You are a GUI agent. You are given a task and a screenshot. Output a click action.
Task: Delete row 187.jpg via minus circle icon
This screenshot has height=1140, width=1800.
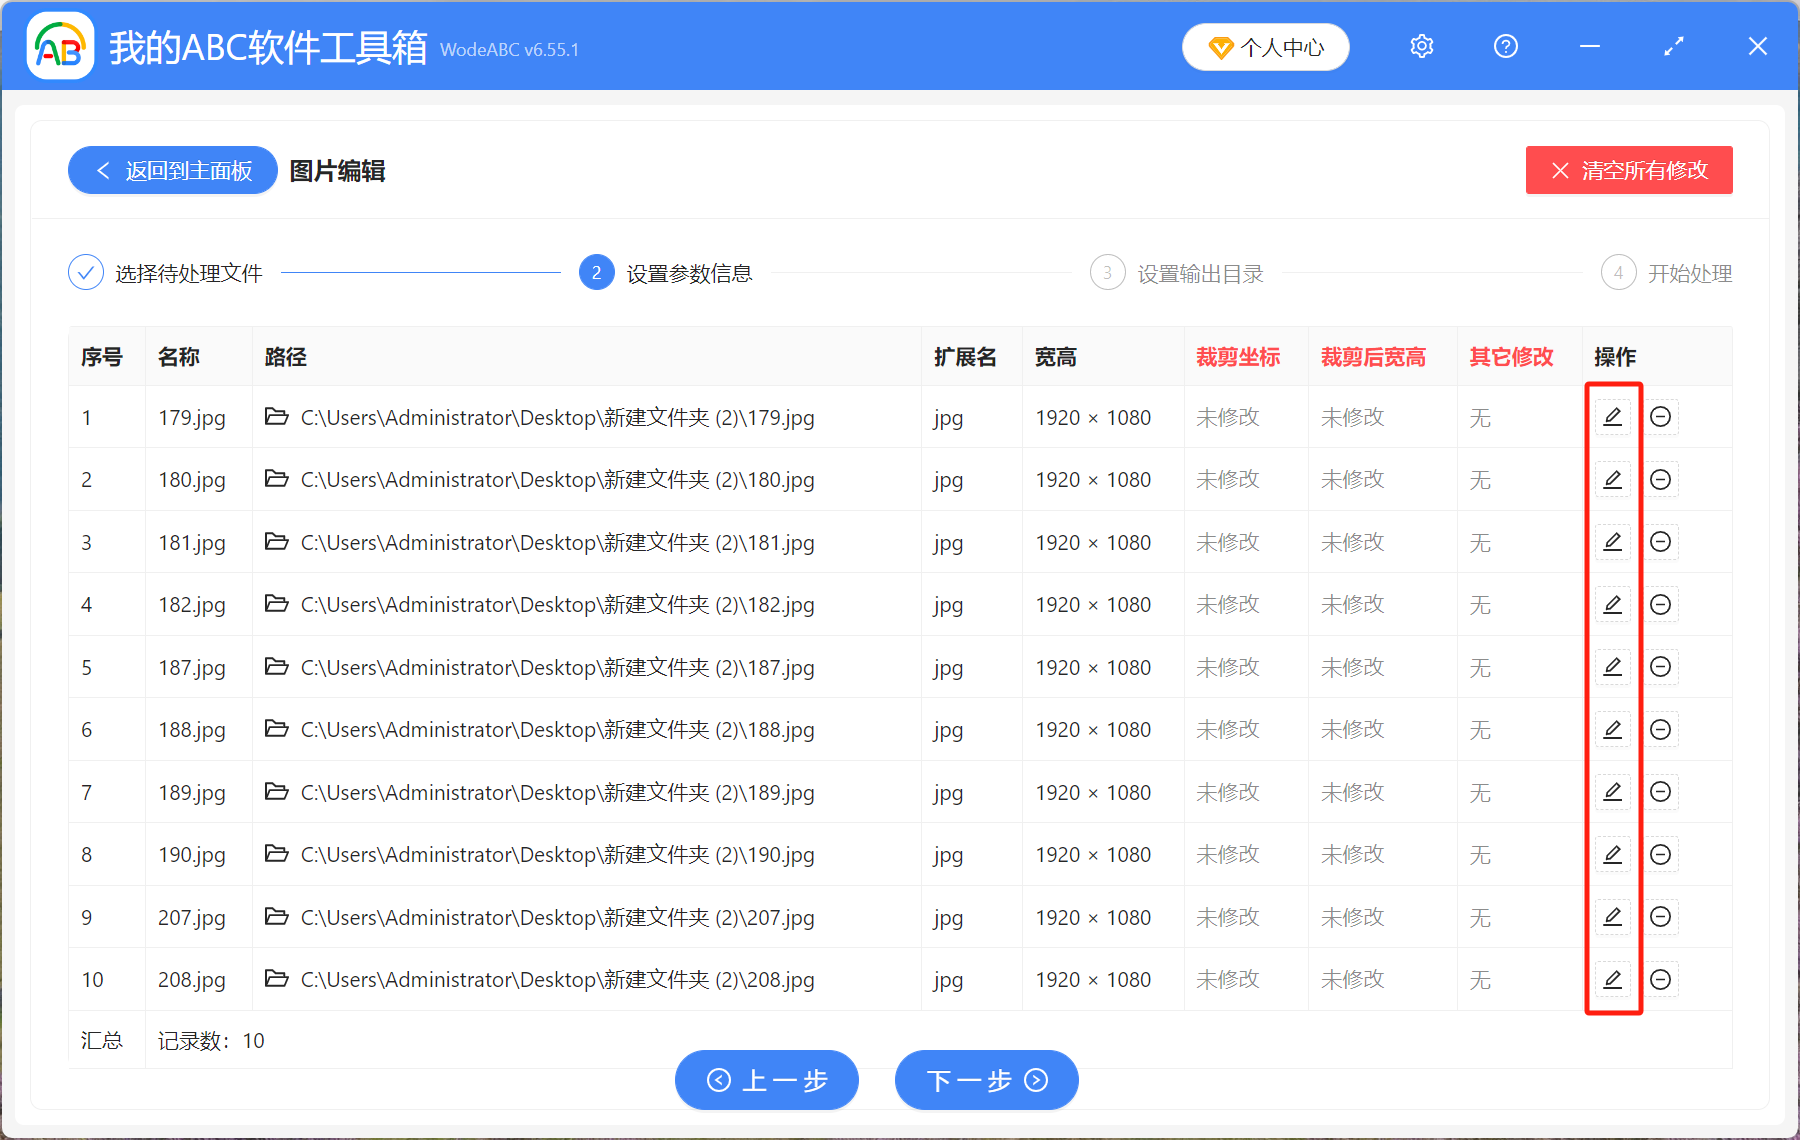(1660, 667)
